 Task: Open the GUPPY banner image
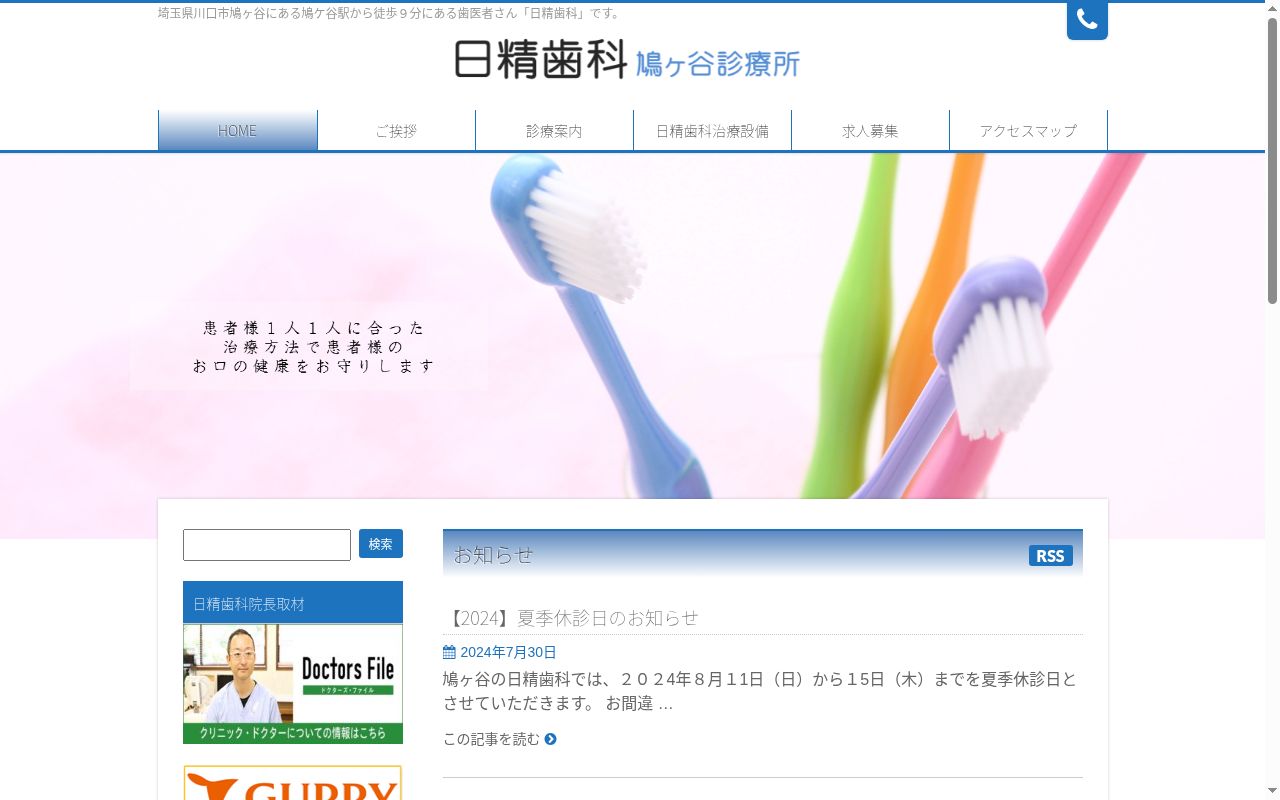293,783
